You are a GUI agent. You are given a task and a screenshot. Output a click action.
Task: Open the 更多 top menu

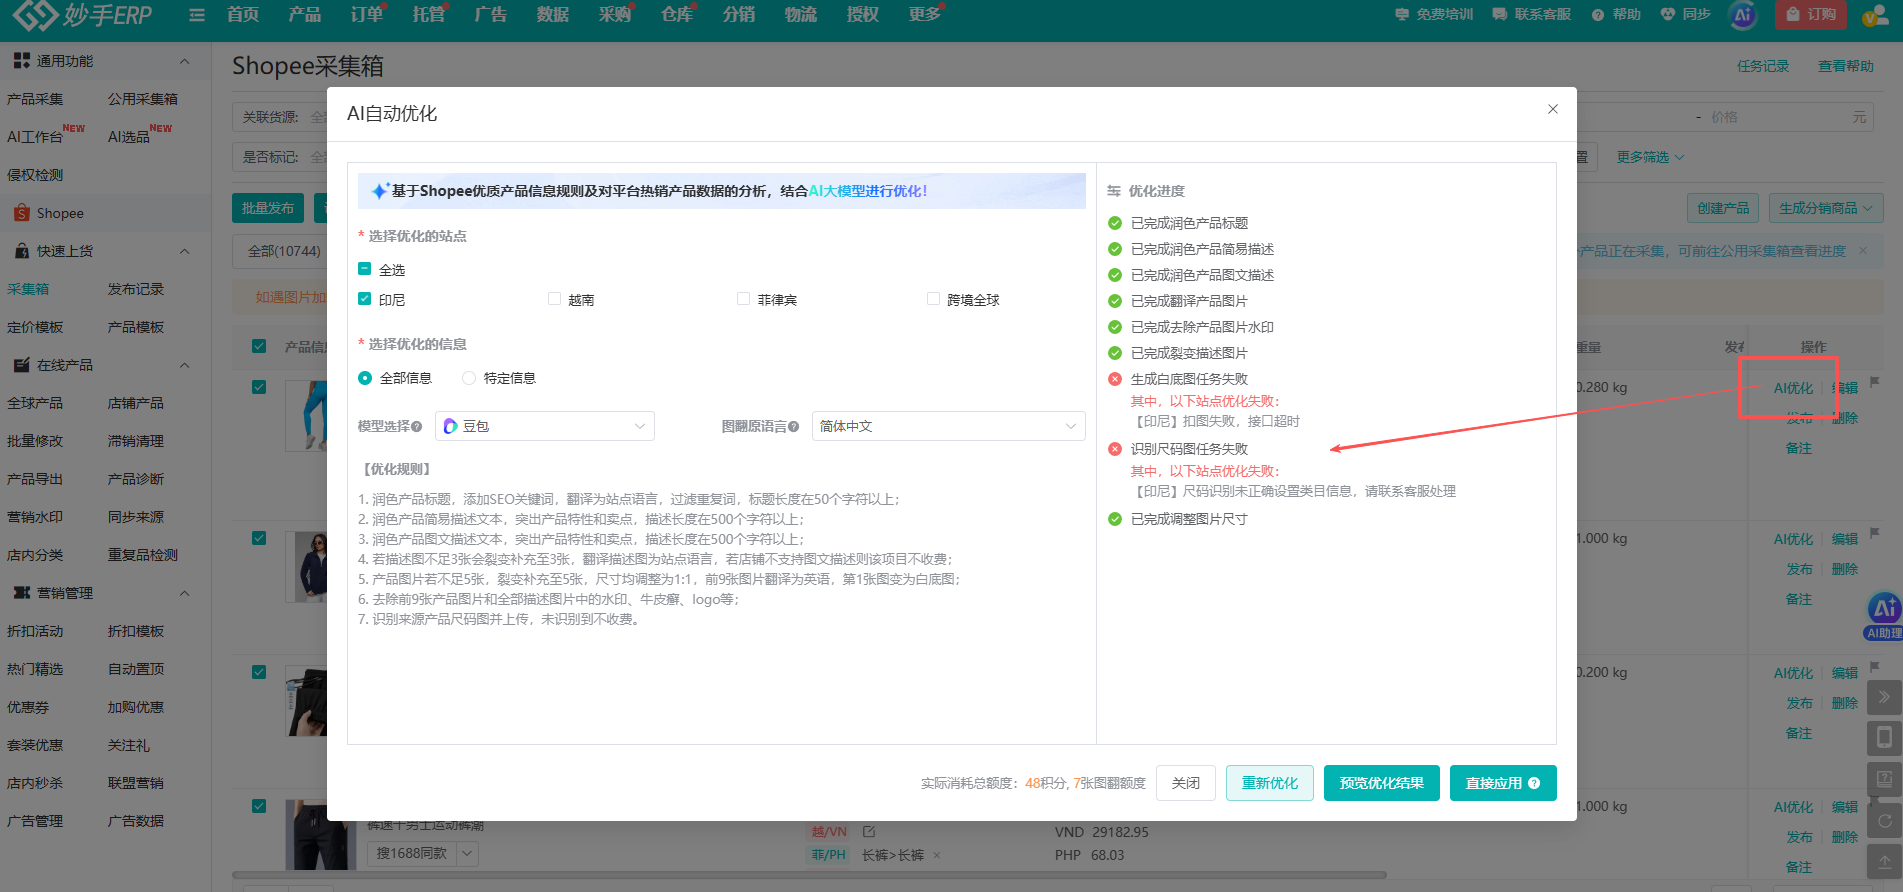pos(925,14)
